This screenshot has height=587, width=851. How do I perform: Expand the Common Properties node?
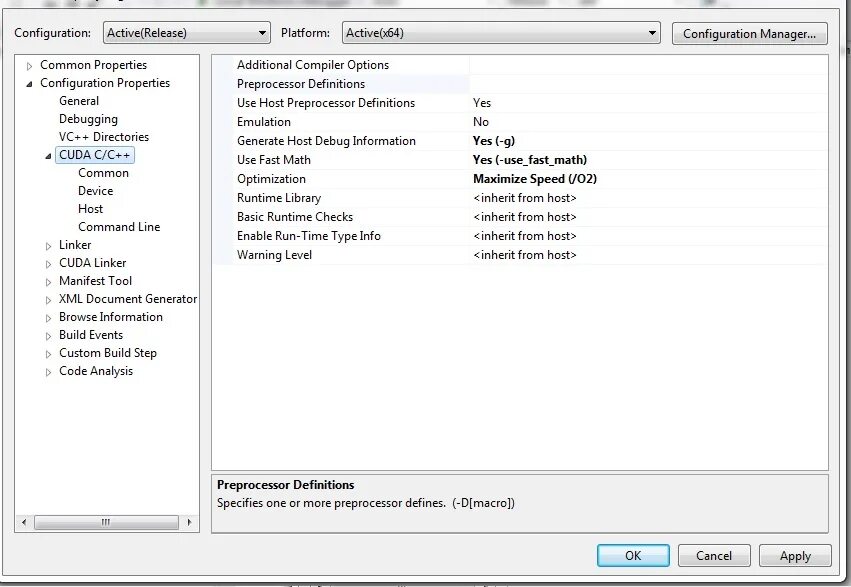pos(29,66)
